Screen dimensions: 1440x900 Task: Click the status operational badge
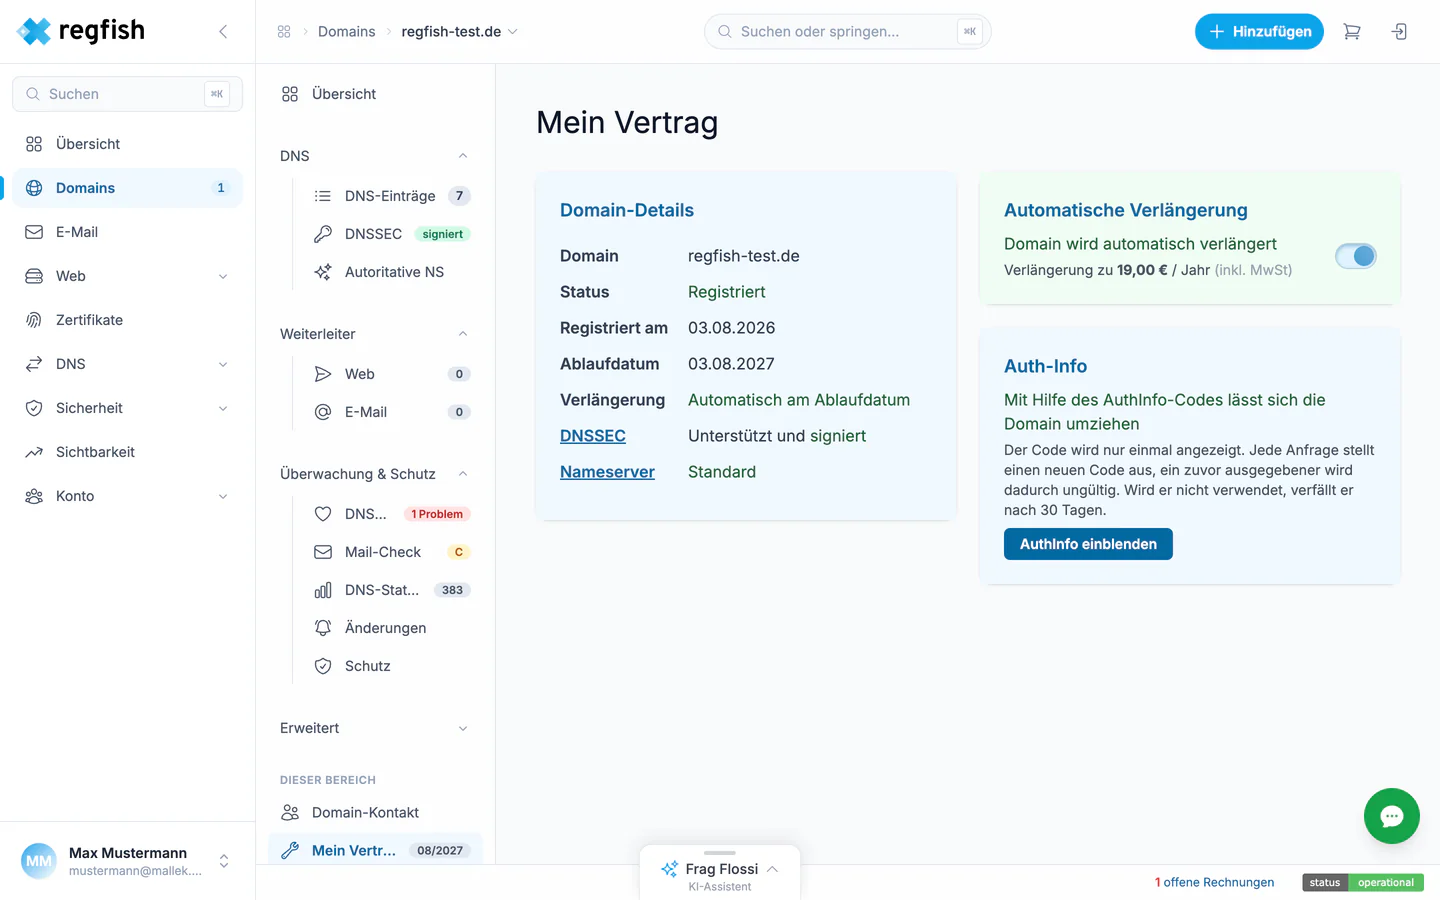pyautogui.click(x=1363, y=882)
